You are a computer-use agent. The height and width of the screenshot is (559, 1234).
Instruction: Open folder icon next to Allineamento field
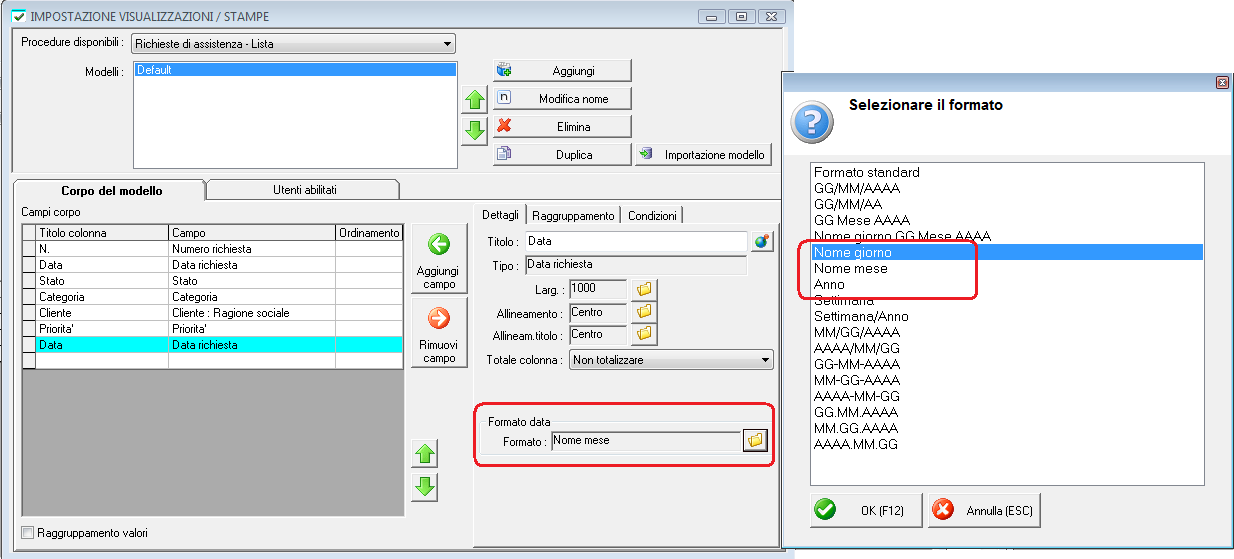[645, 312]
